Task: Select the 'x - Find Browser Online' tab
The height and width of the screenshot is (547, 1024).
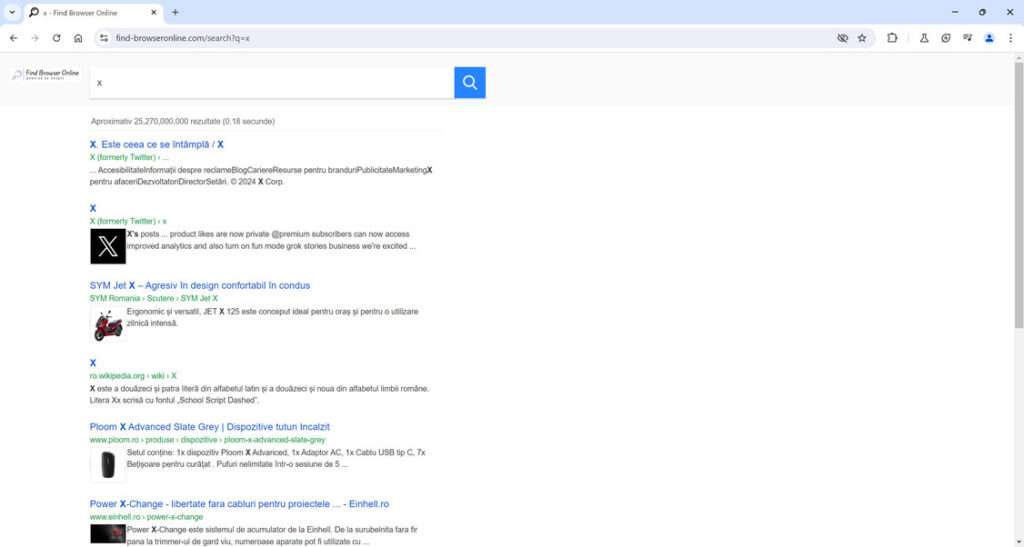Action: click(x=93, y=12)
